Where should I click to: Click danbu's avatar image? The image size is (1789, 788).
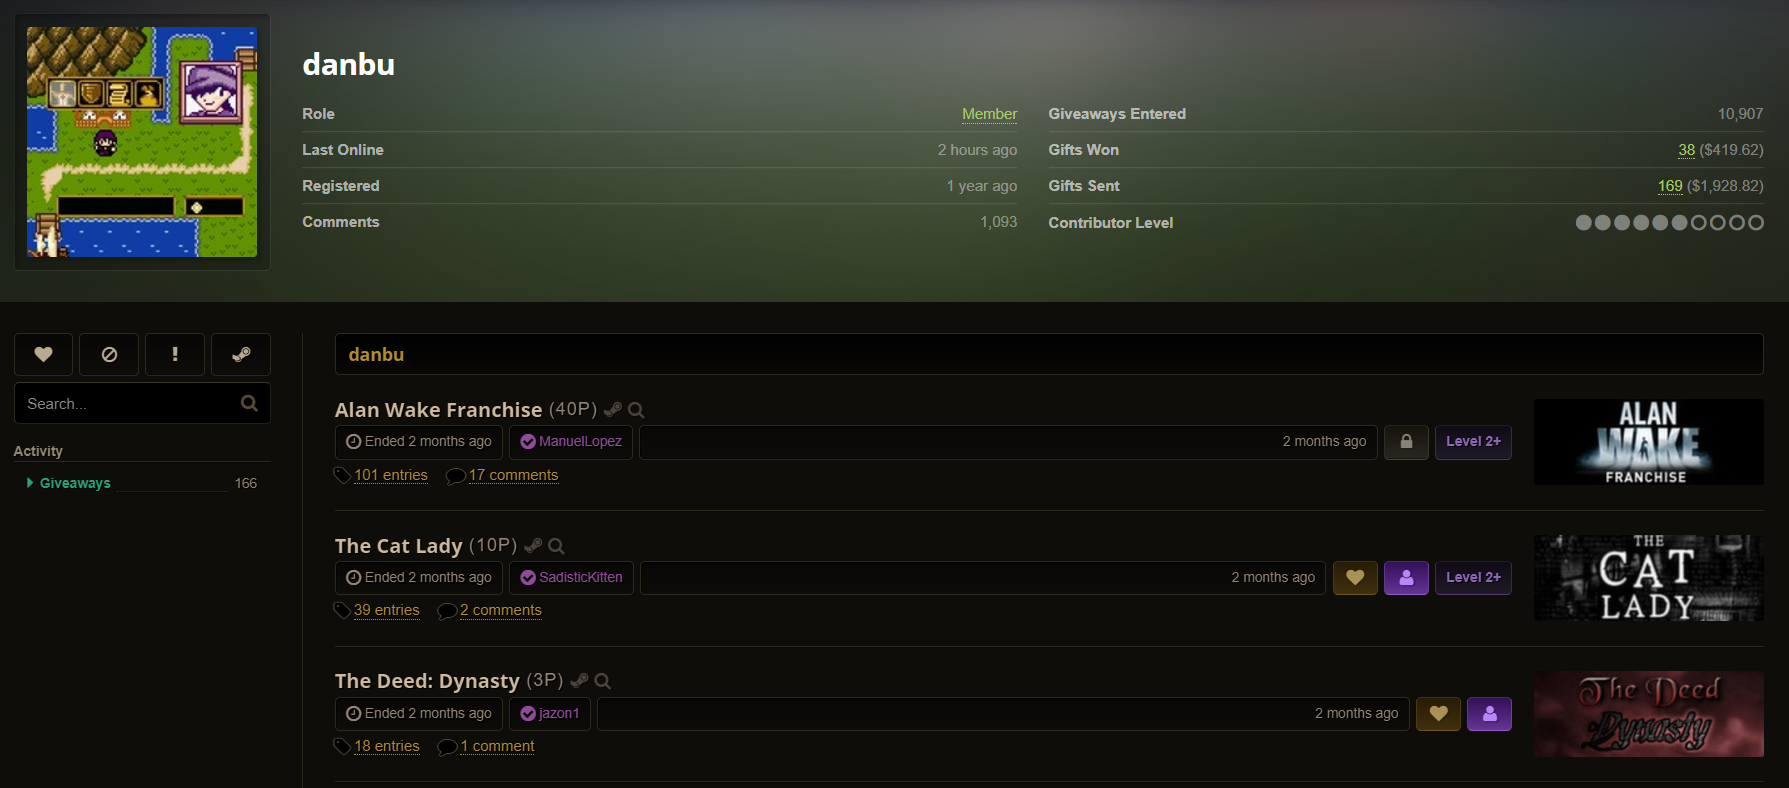[142, 142]
